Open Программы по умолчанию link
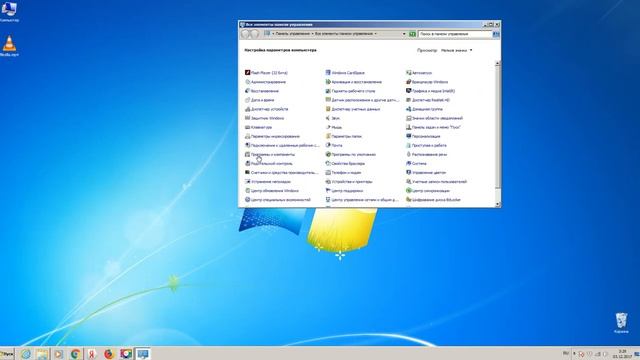 coord(353,154)
